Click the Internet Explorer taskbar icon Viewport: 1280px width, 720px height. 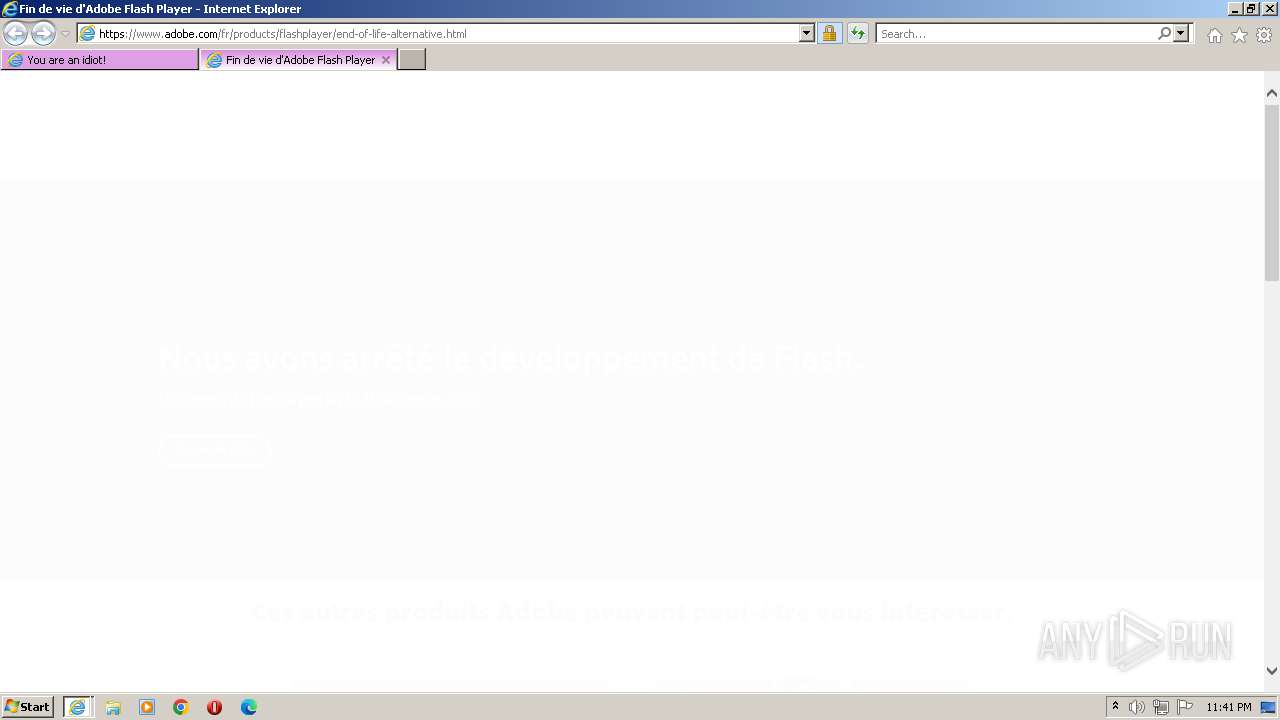pos(78,707)
